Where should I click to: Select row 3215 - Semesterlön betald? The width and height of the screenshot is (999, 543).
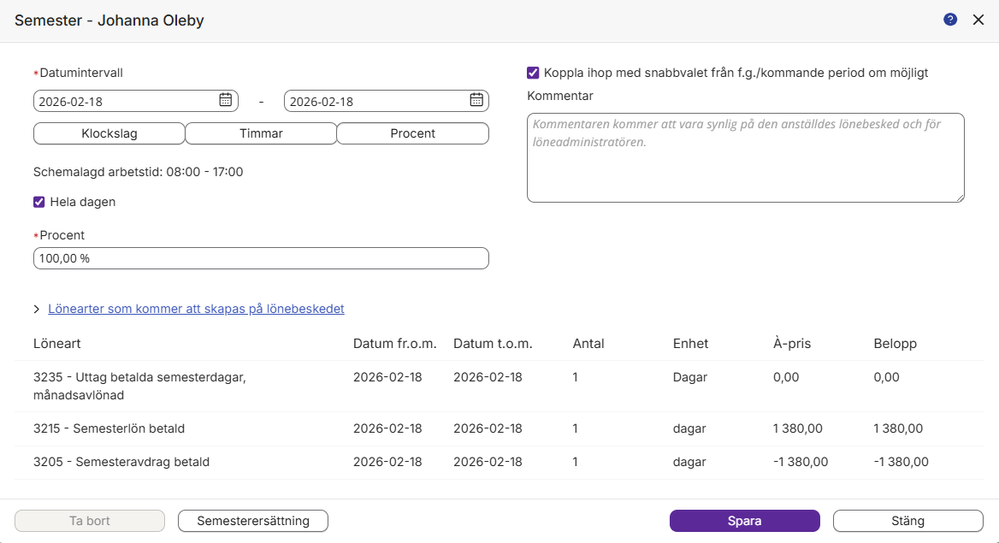(499, 428)
